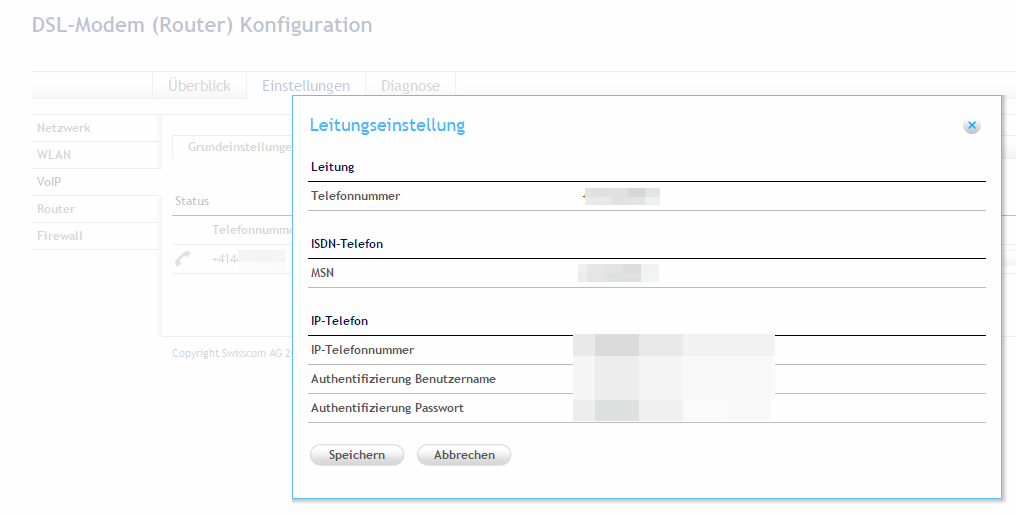Image resolution: width=1016 pixels, height=516 pixels.
Task: Switch to the Einstellungen tab
Action: pyautogui.click(x=306, y=86)
